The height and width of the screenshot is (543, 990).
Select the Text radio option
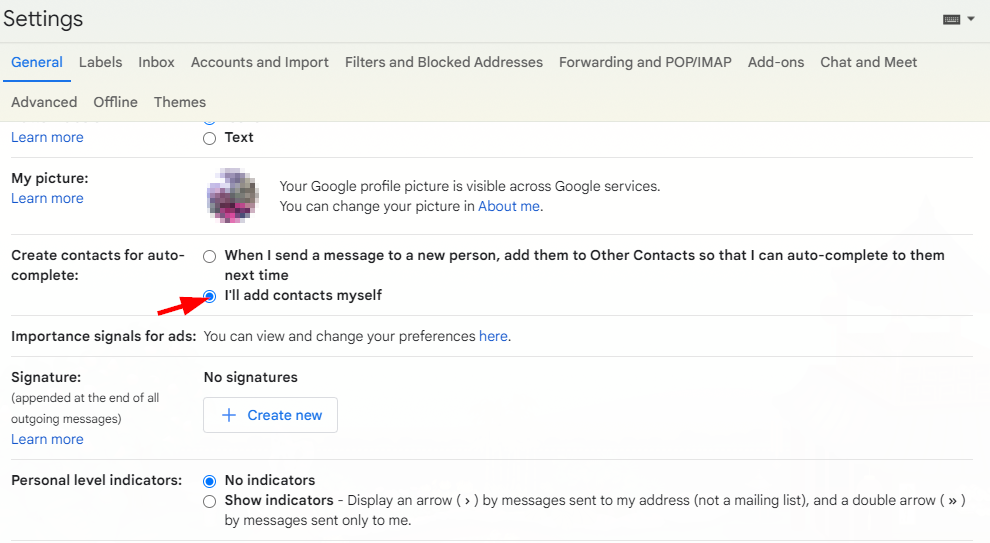210,138
